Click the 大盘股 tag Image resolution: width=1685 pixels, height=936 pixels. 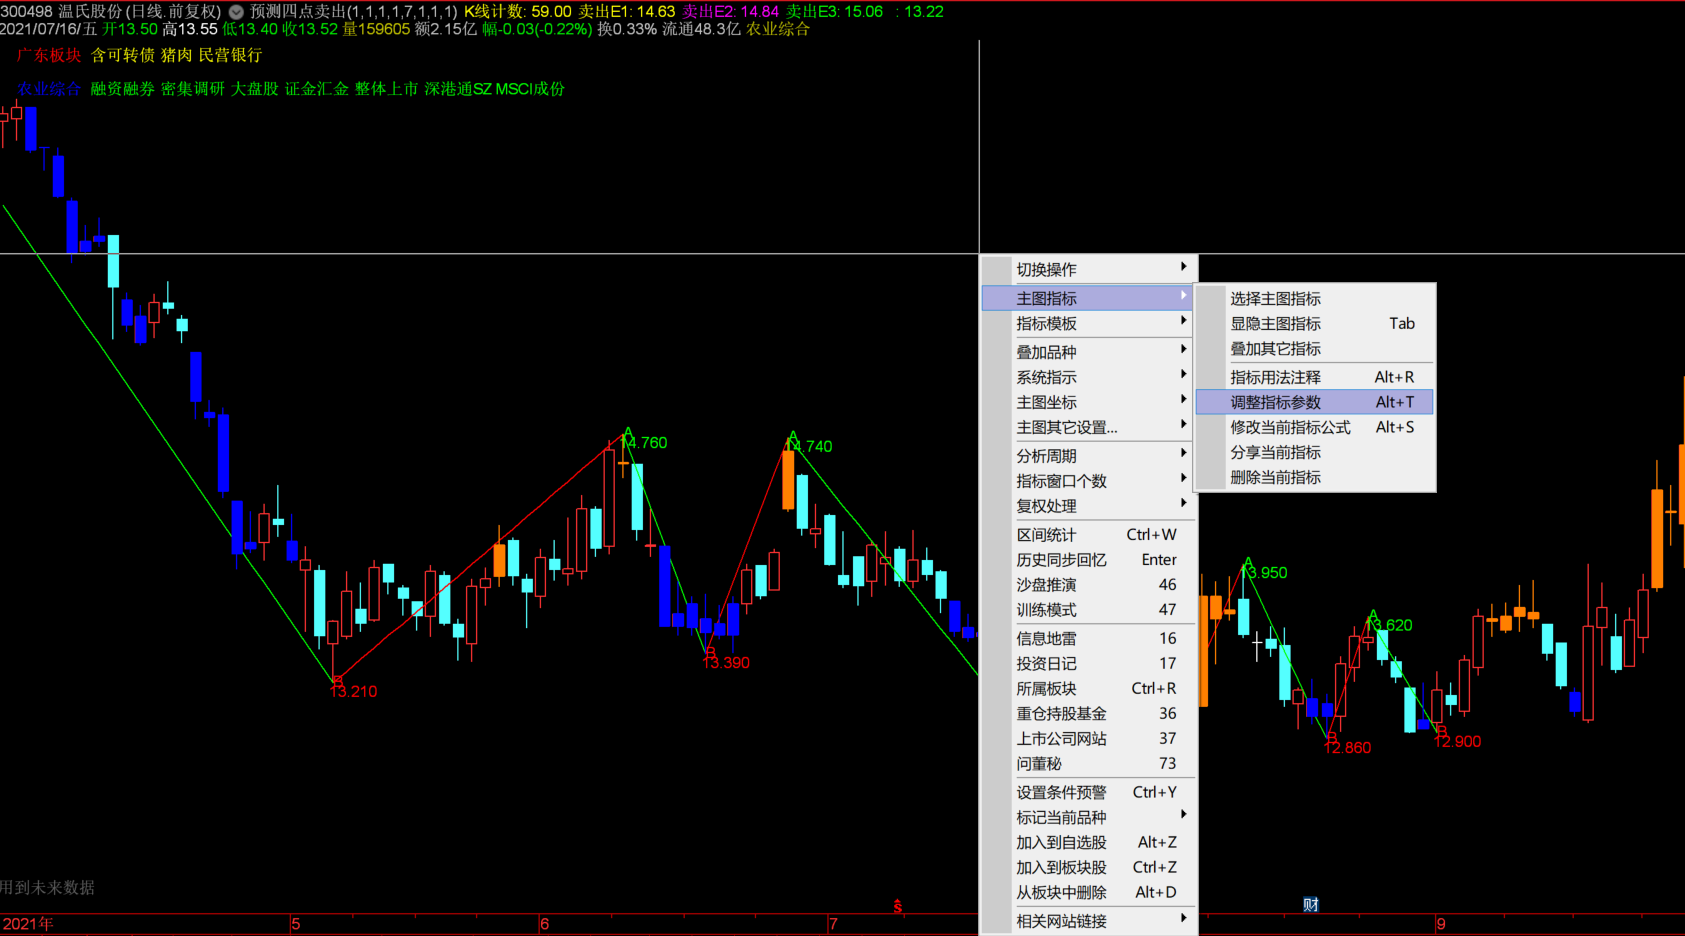point(255,89)
